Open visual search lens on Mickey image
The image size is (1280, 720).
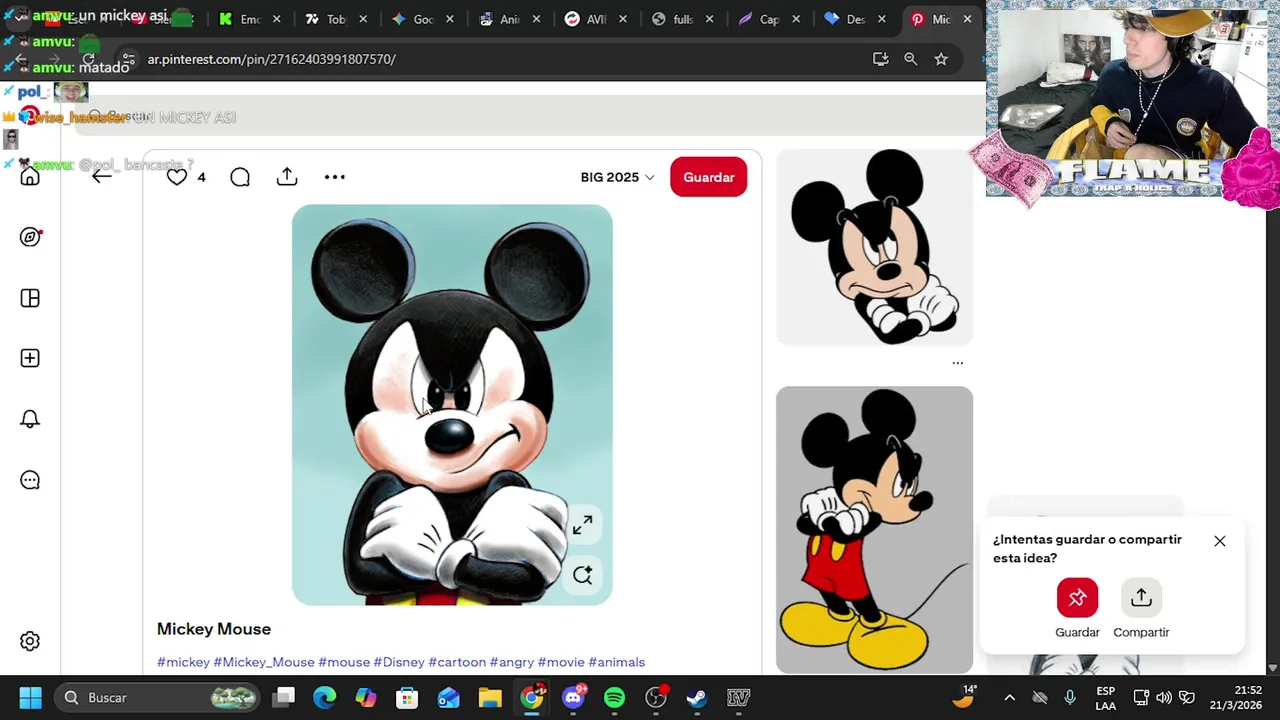pos(583,575)
